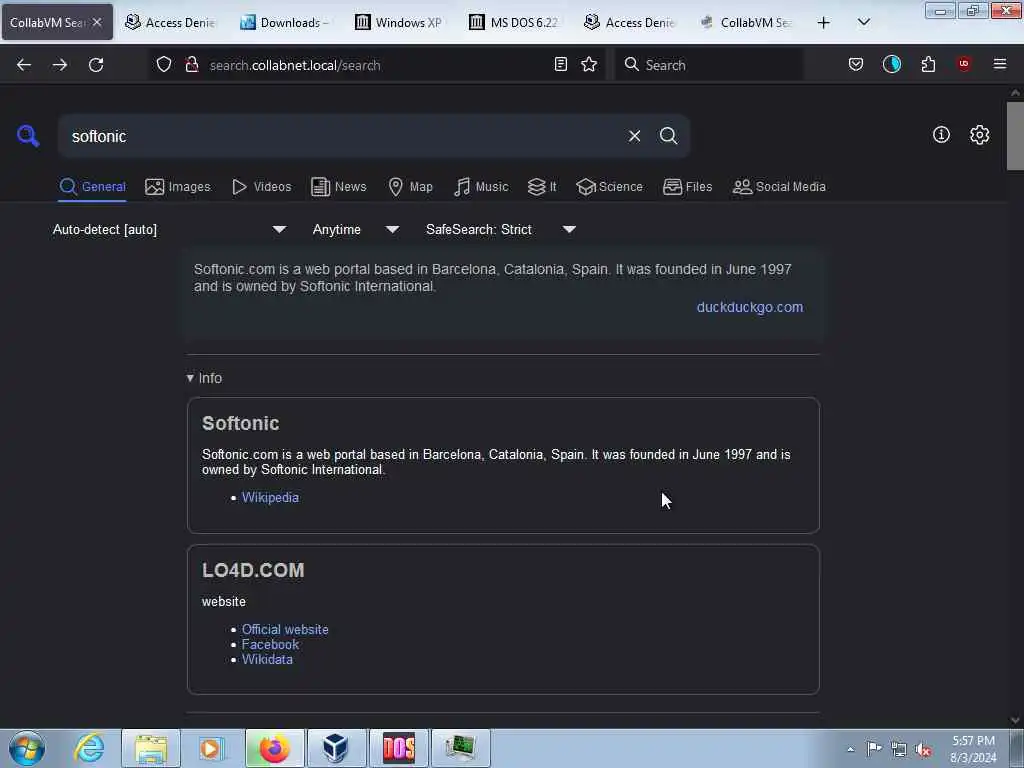Switch to first Access Denied tab
The image size is (1024, 768).
[171, 22]
